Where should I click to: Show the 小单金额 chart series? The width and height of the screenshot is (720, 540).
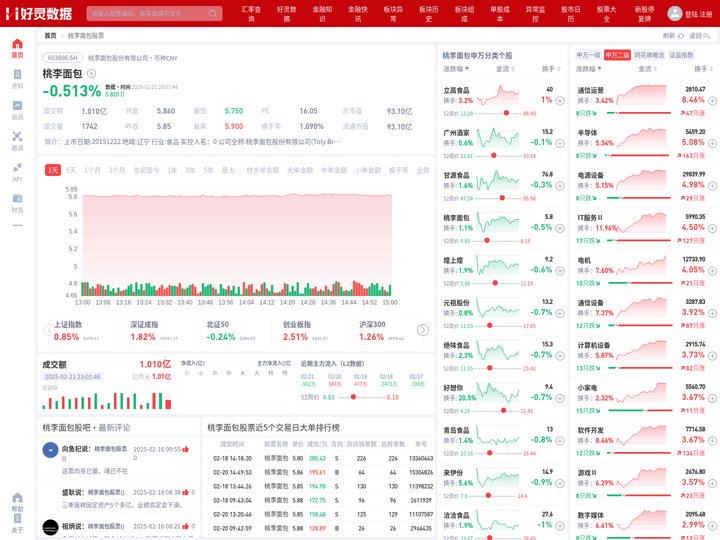[368, 170]
